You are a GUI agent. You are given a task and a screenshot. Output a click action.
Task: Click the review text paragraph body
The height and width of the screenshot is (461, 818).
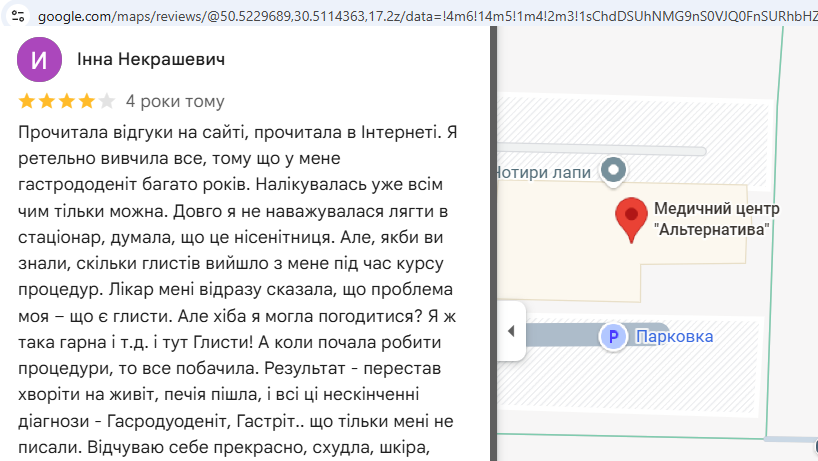[237, 289]
